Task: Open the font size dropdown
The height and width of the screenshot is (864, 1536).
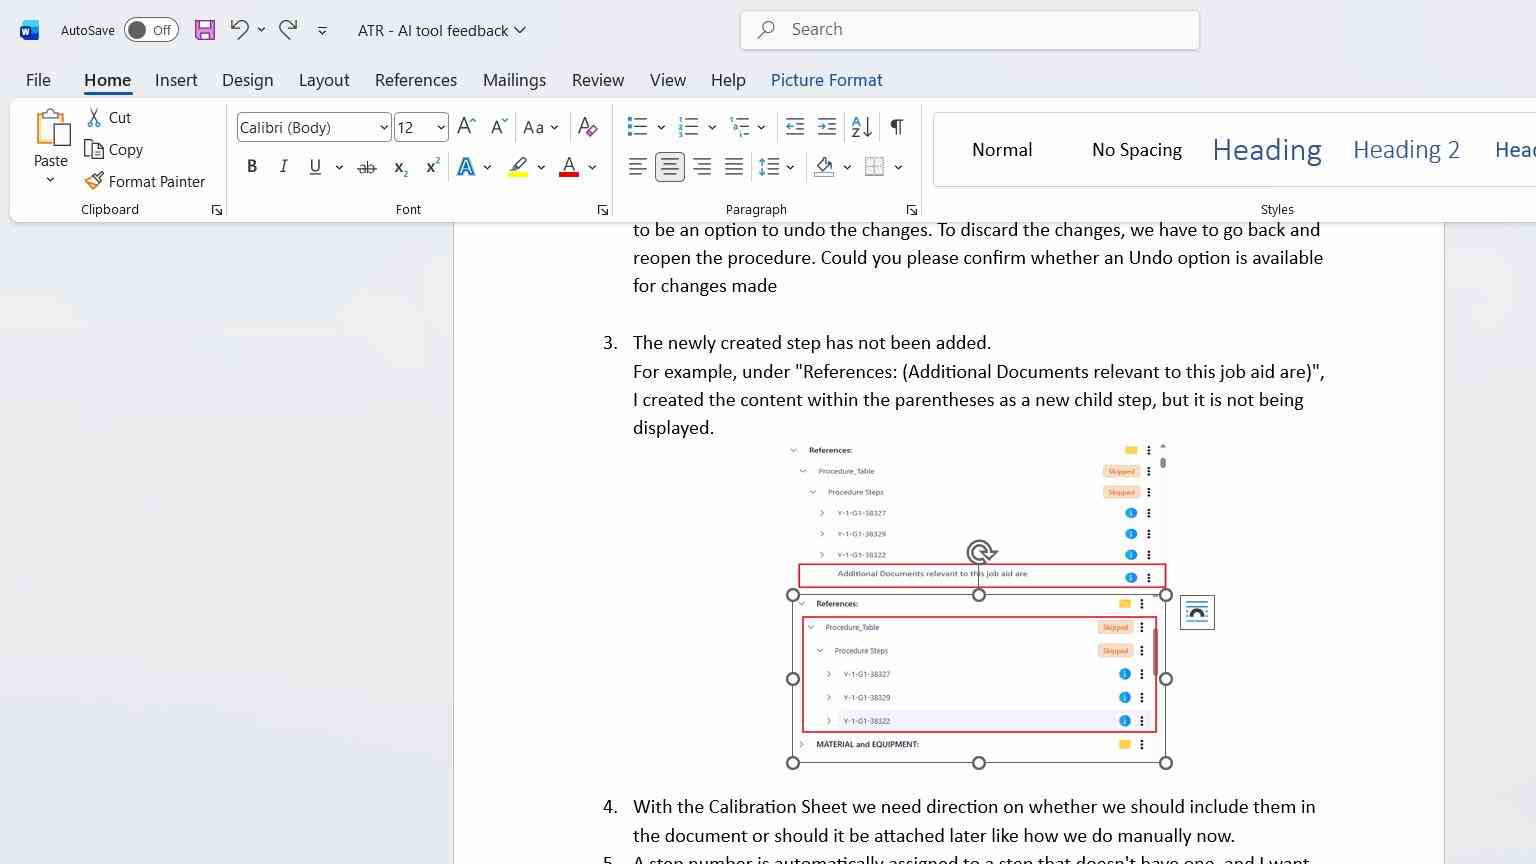Action: [441, 127]
